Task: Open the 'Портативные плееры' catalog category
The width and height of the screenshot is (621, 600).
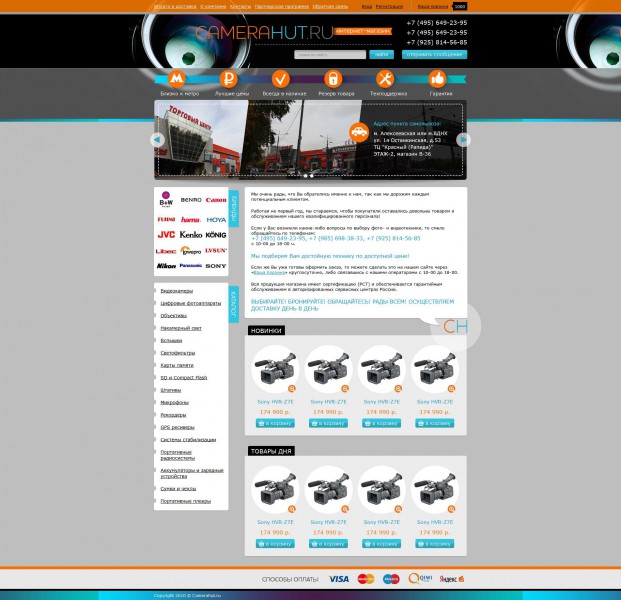Action: coord(185,501)
